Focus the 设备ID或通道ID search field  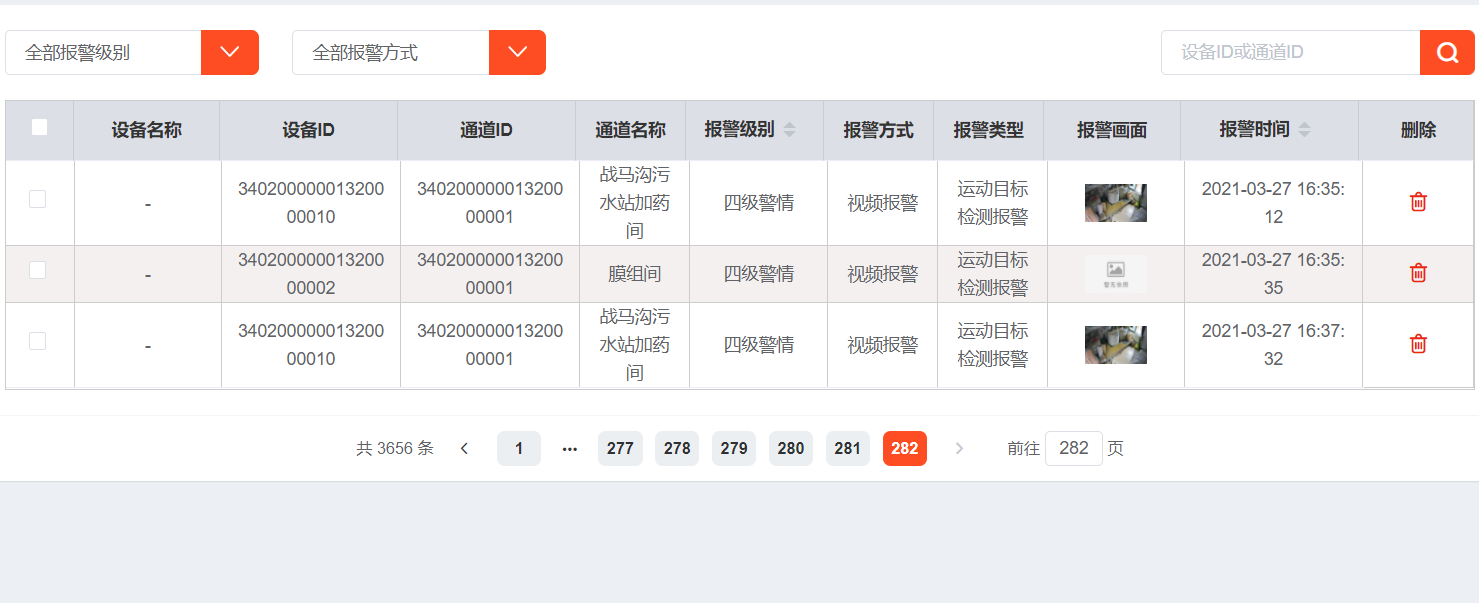1290,52
